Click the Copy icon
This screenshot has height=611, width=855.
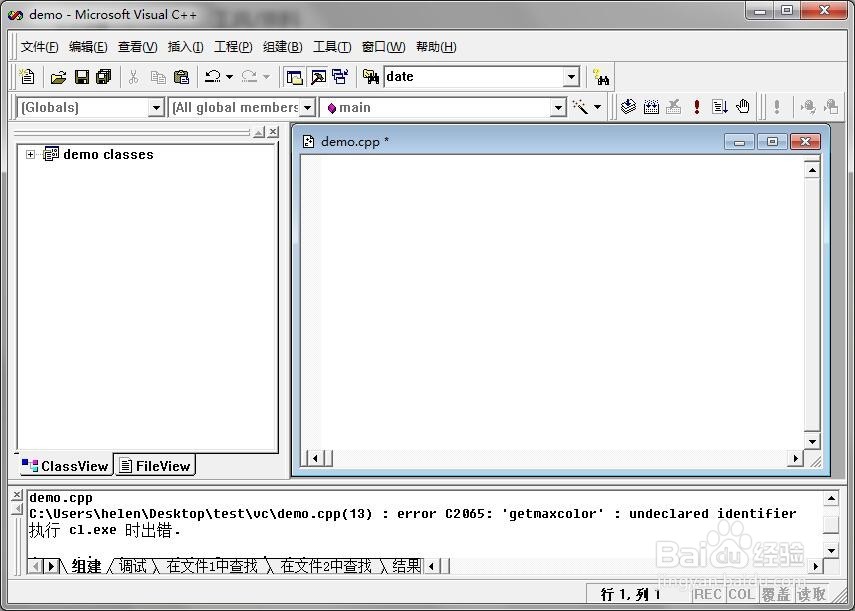(158, 77)
